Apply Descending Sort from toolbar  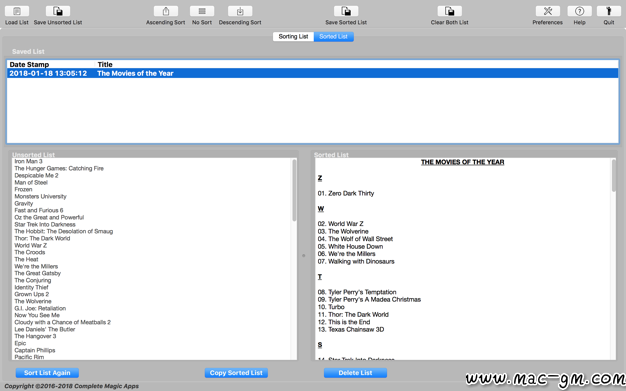(x=240, y=11)
